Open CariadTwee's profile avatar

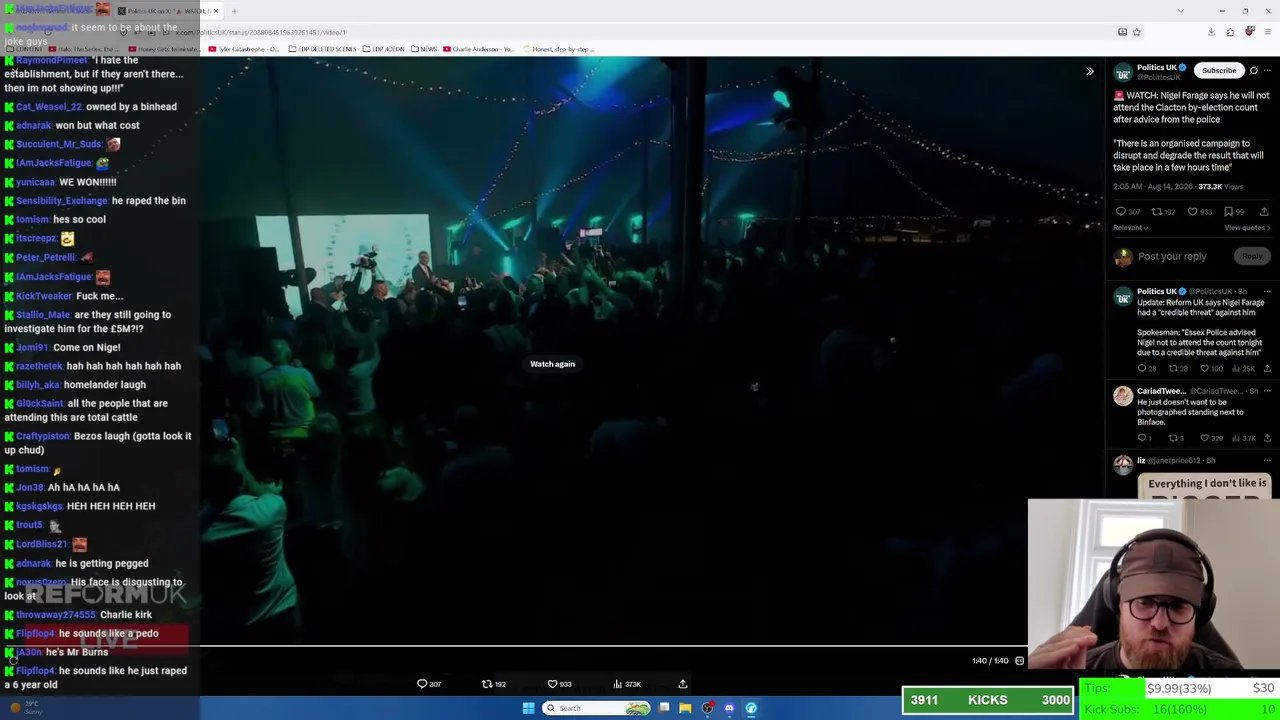tap(1123, 396)
